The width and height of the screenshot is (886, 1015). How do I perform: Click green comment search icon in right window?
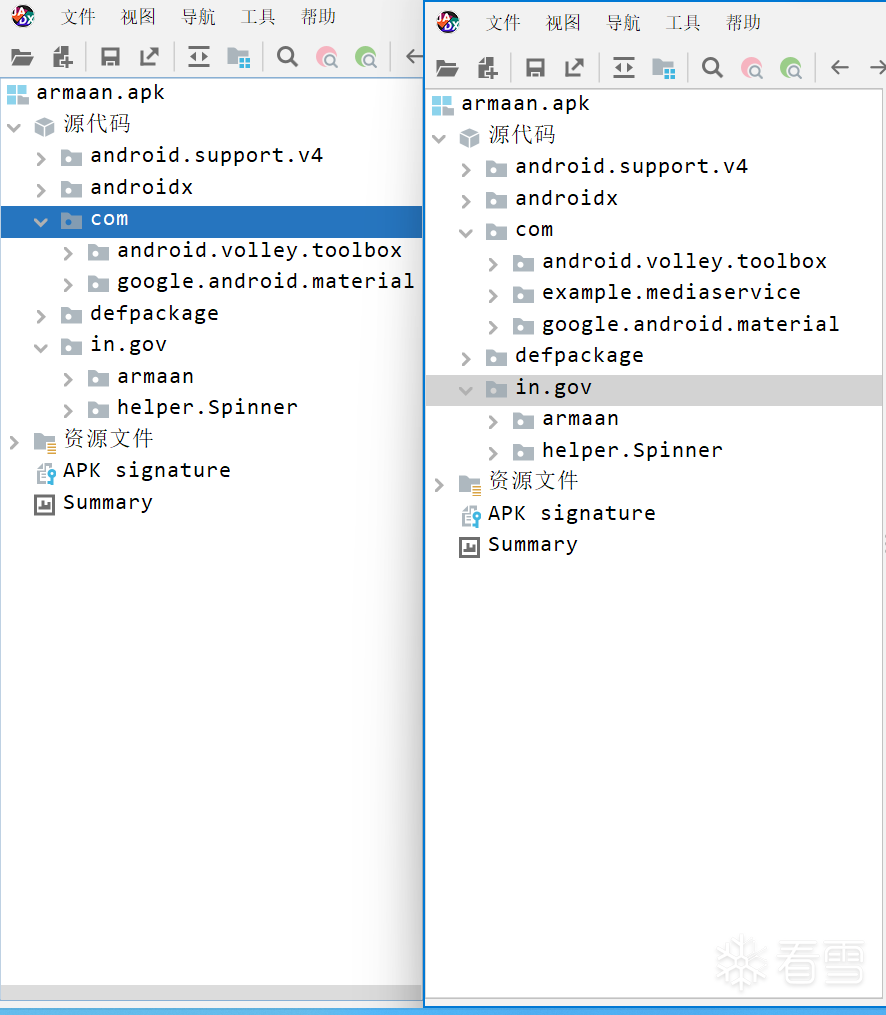pyautogui.click(x=791, y=68)
